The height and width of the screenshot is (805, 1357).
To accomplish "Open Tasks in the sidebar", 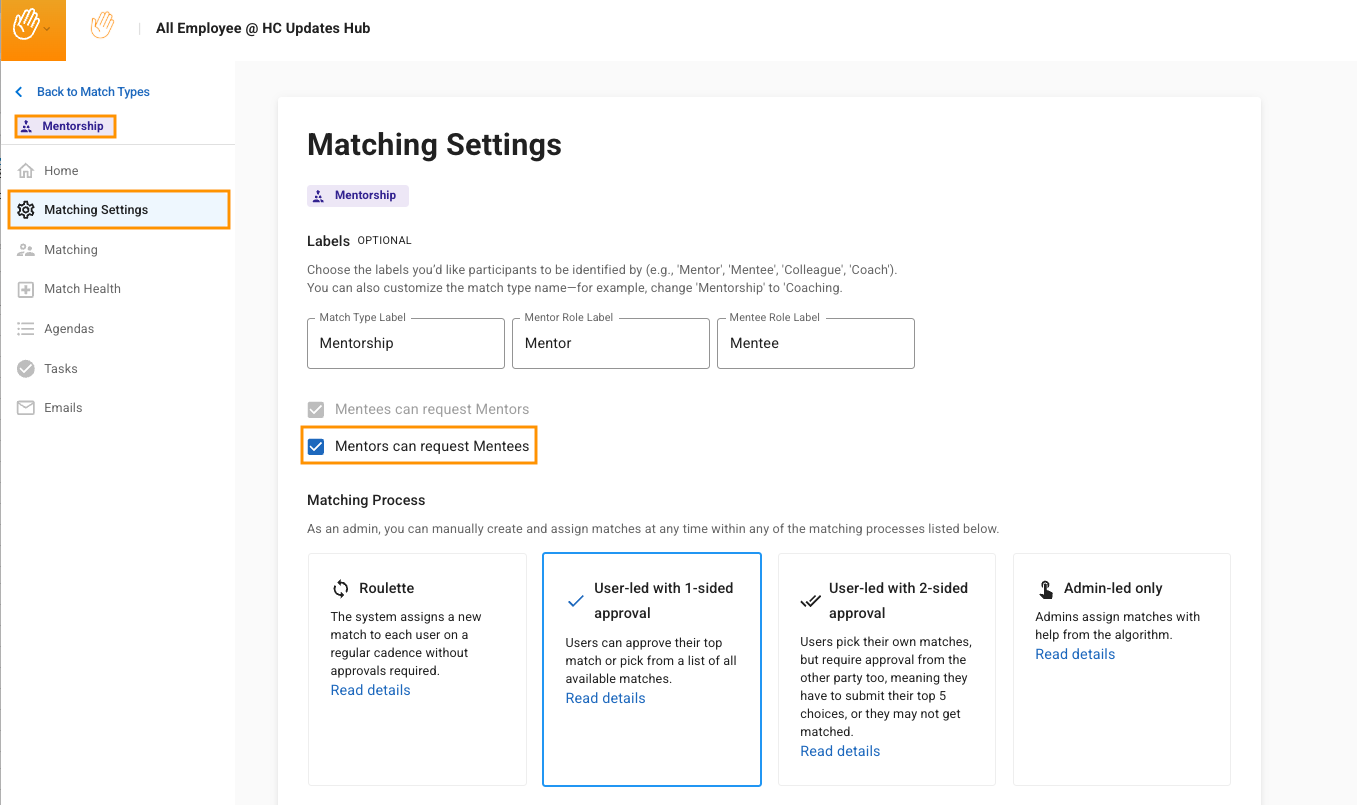I will (x=60, y=369).
